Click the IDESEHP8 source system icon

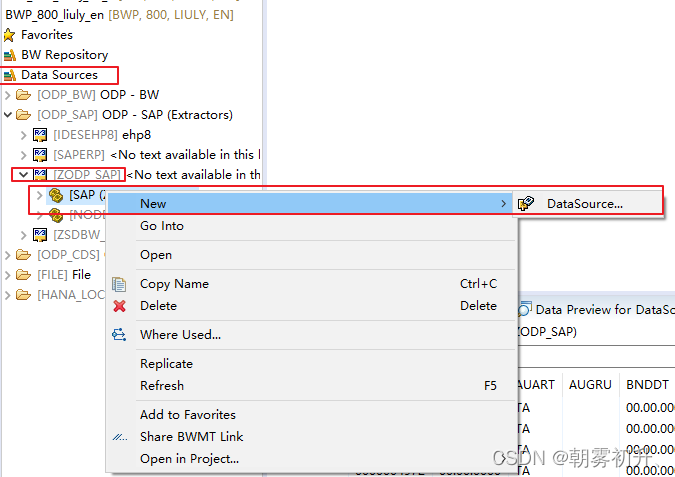tap(40, 135)
